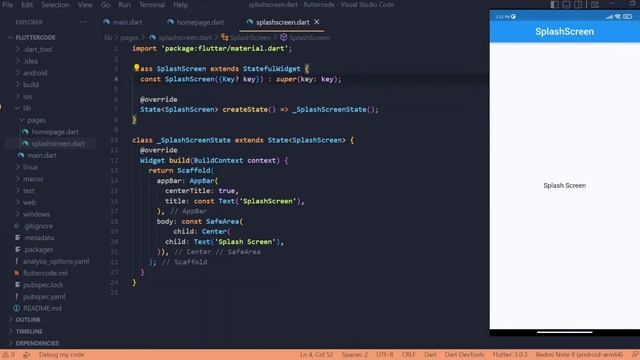Expand the build folder
640x360 pixels.
pyautogui.click(x=31, y=85)
